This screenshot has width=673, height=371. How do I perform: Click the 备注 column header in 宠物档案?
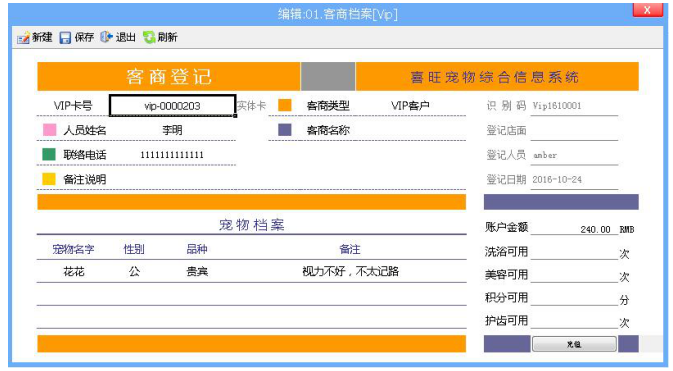(x=350, y=249)
